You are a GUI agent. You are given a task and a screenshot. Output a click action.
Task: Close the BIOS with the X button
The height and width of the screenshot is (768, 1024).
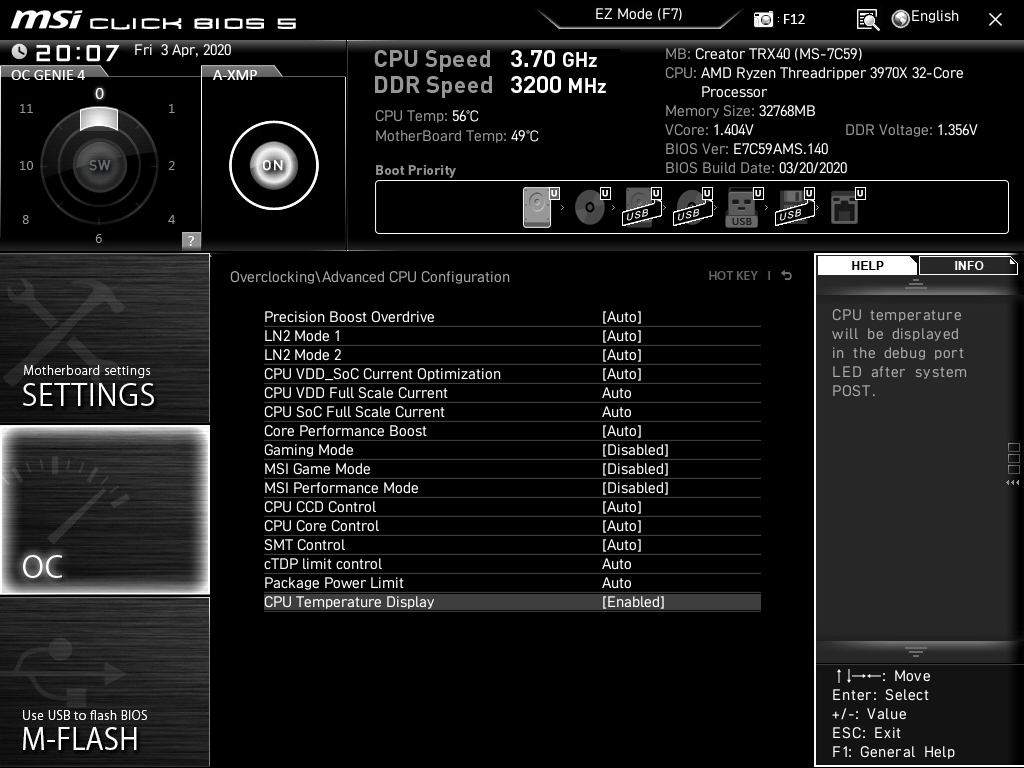coord(995,20)
